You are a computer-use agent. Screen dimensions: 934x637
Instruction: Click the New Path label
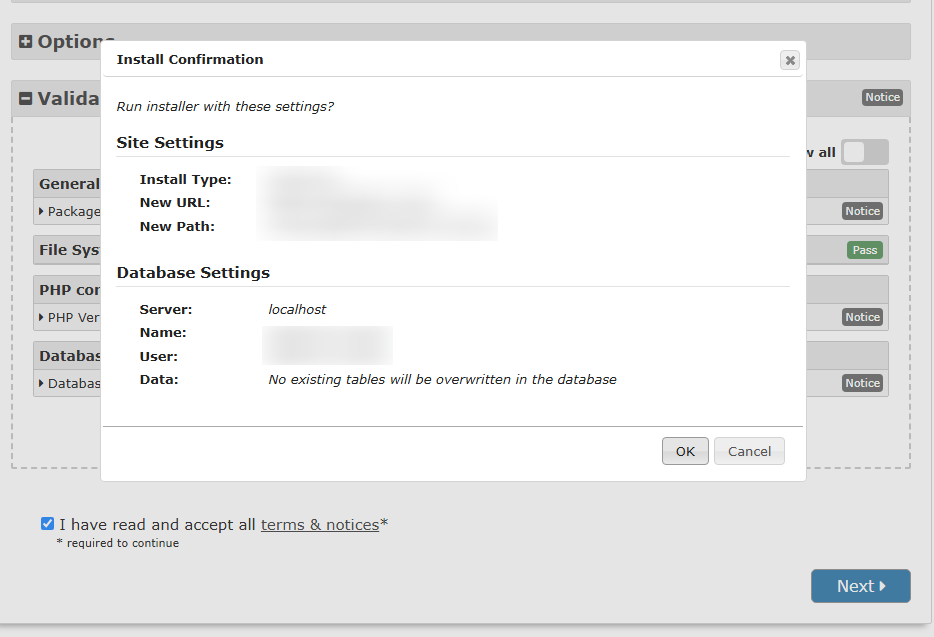pyautogui.click(x=177, y=227)
